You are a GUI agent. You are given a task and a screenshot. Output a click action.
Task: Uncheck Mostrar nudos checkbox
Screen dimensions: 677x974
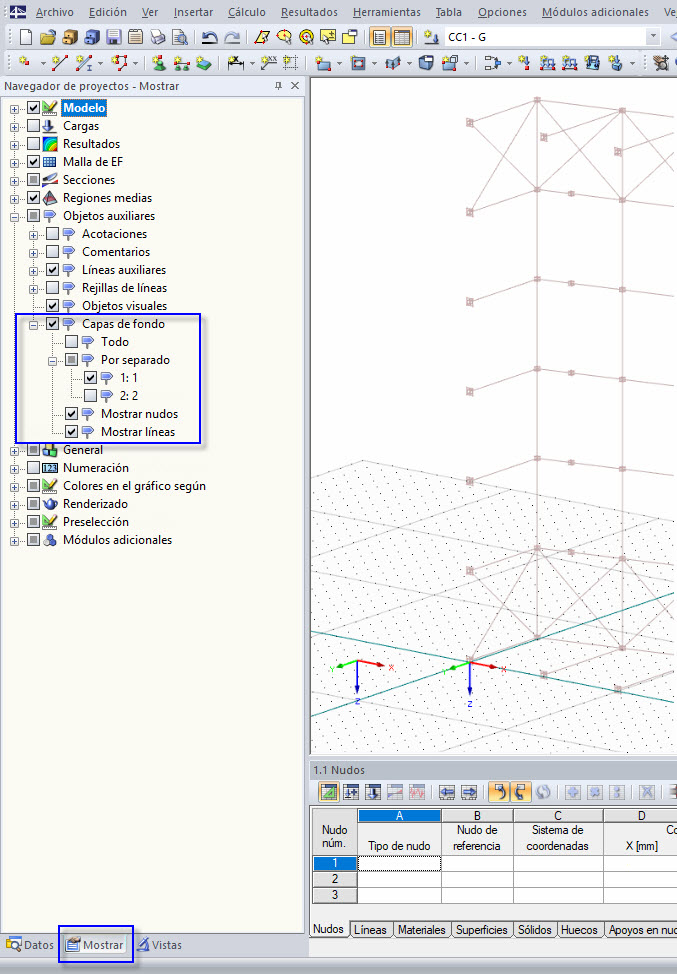[72, 414]
